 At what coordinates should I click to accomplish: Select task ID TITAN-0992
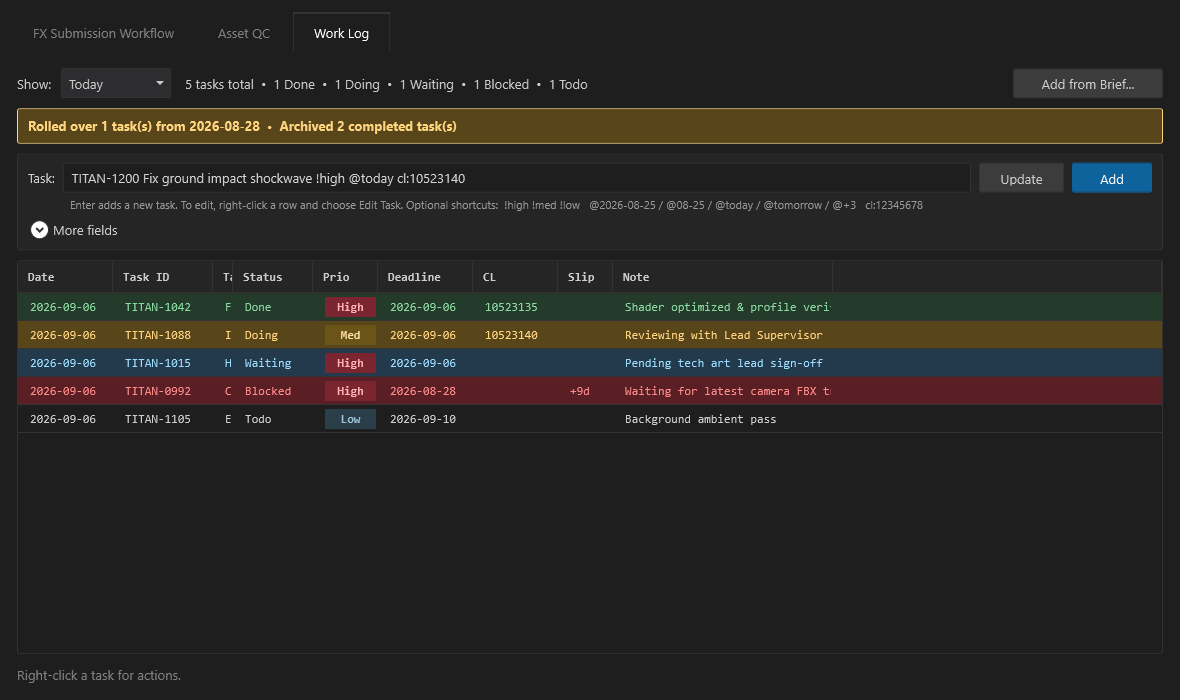click(x=157, y=391)
